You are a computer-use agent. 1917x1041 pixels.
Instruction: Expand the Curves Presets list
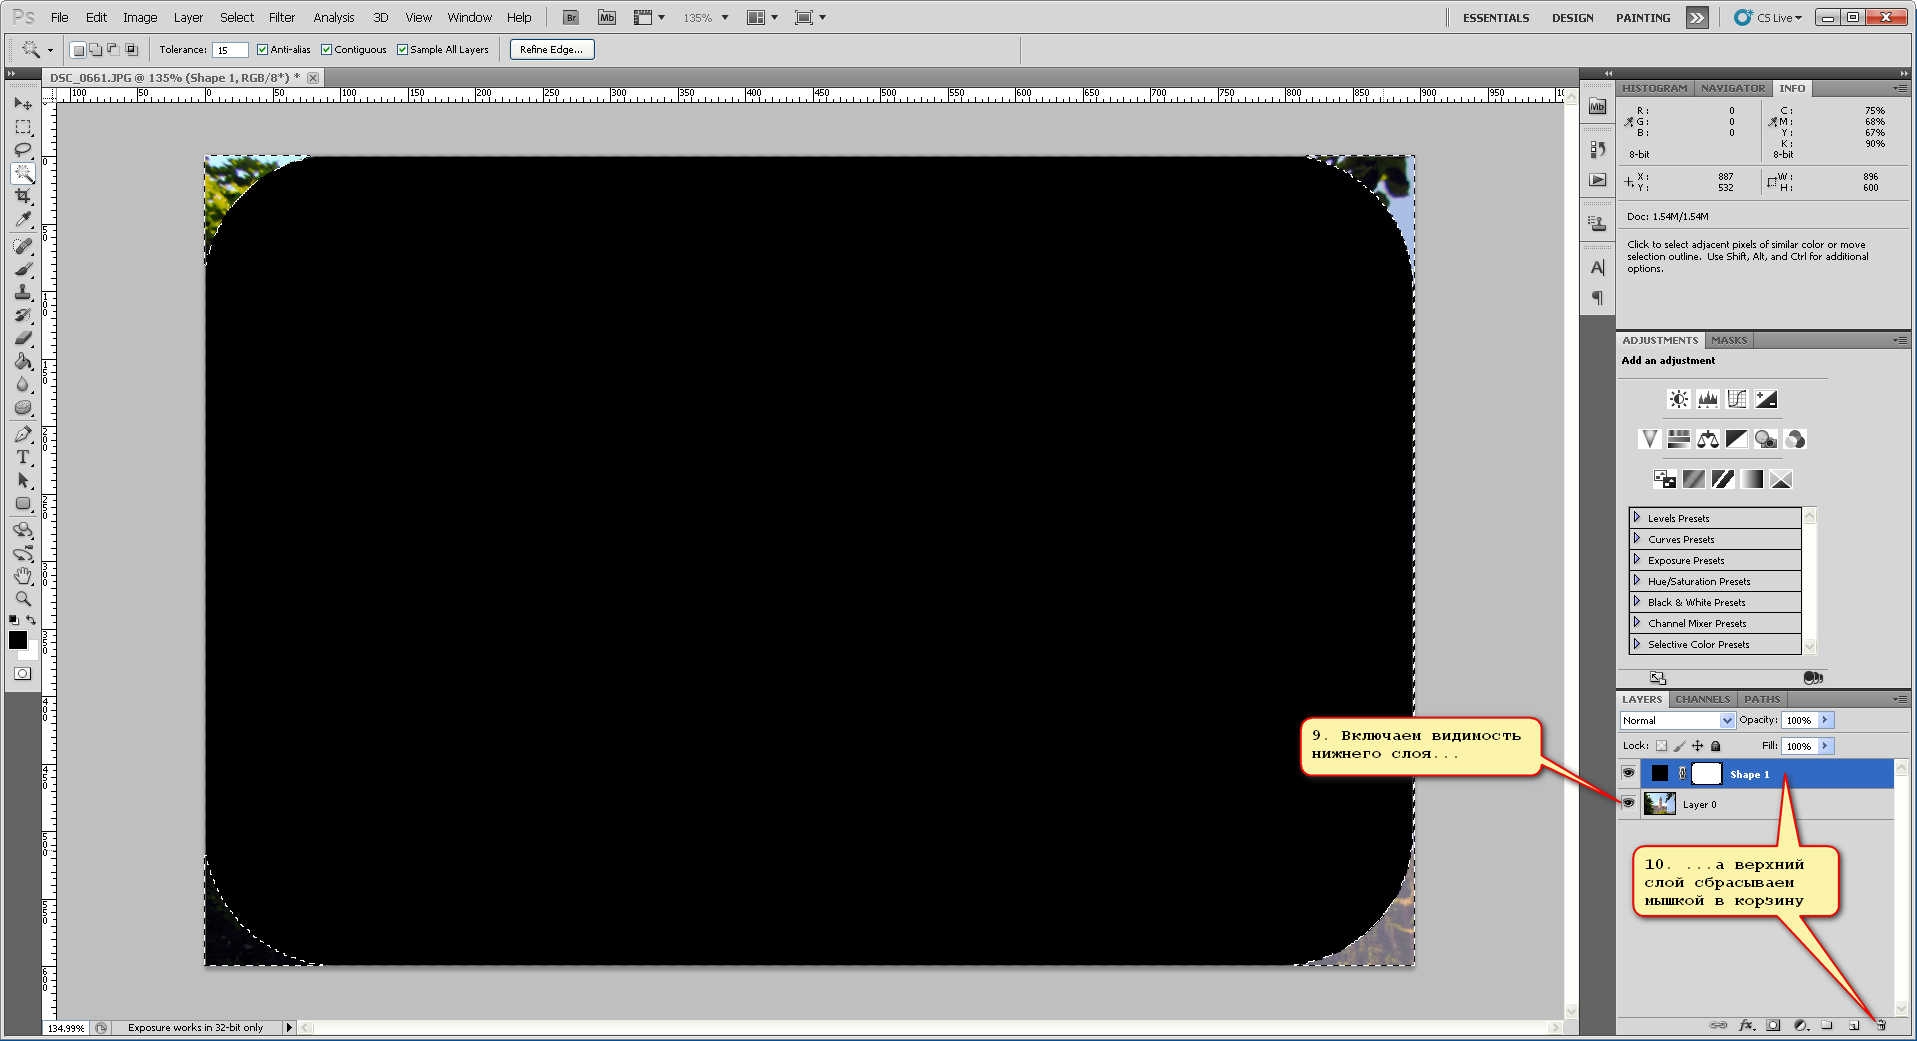(x=1637, y=539)
